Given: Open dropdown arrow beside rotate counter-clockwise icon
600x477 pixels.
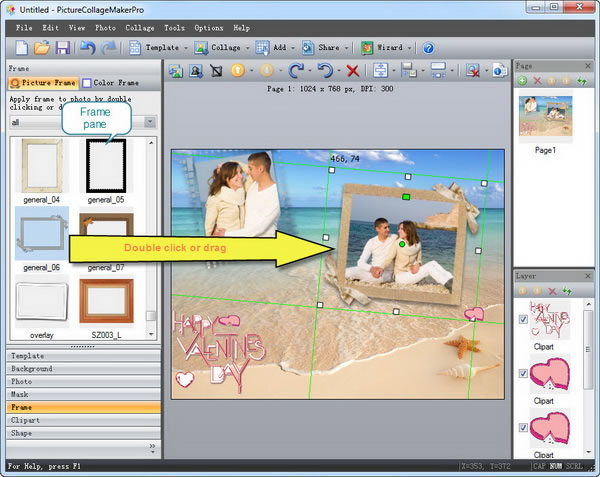Looking at the screenshot, I should click(339, 71).
